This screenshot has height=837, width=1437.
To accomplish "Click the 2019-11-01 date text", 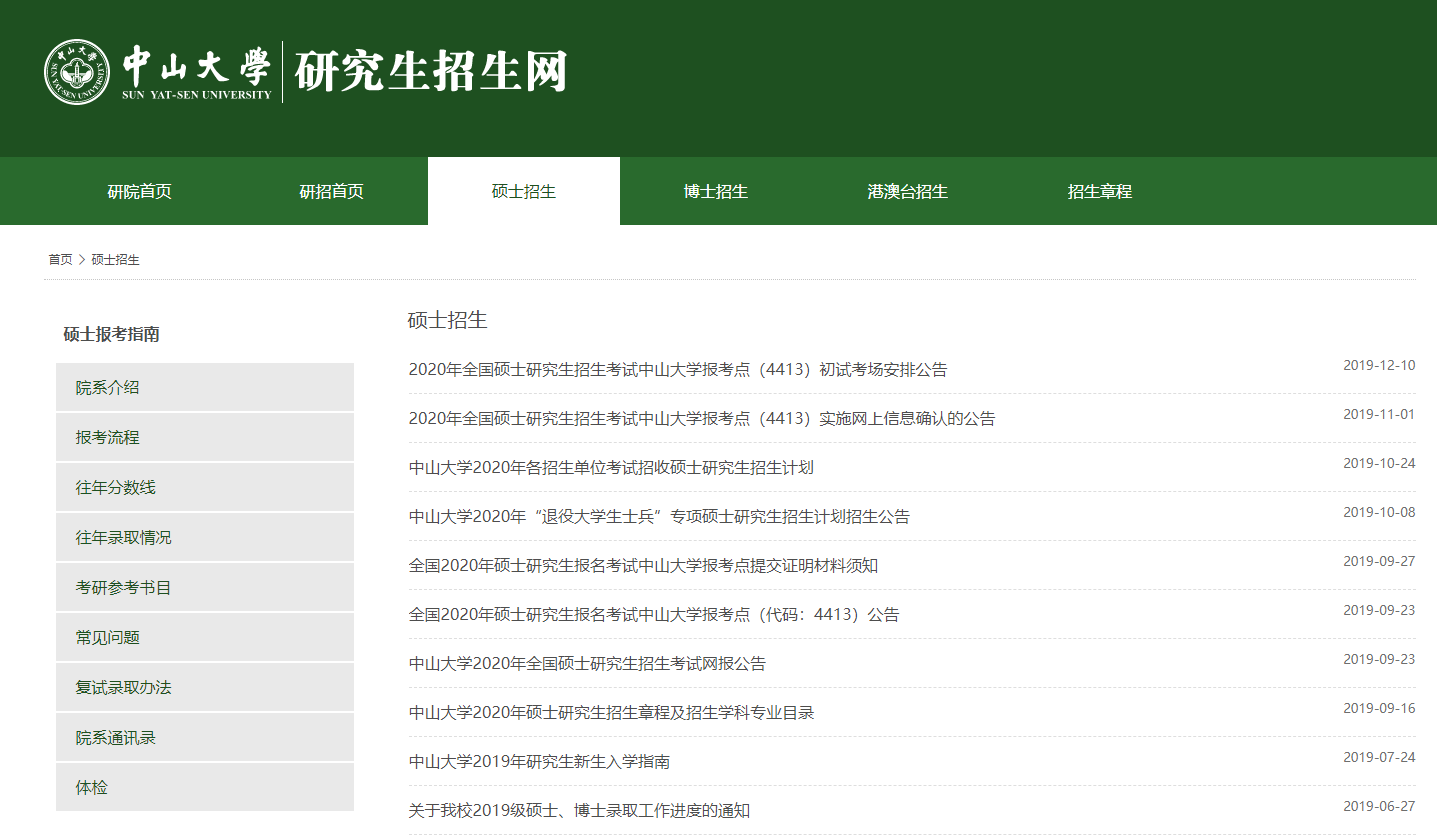I will pos(1379,414).
